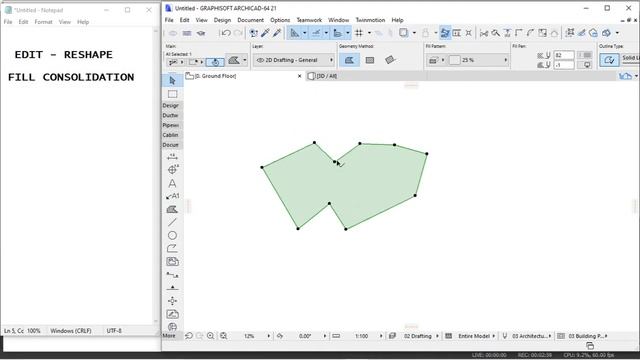The image size is (640, 360).
Task: Select the Inject Parameters syringe icon
Action: click(x=277, y=33)
